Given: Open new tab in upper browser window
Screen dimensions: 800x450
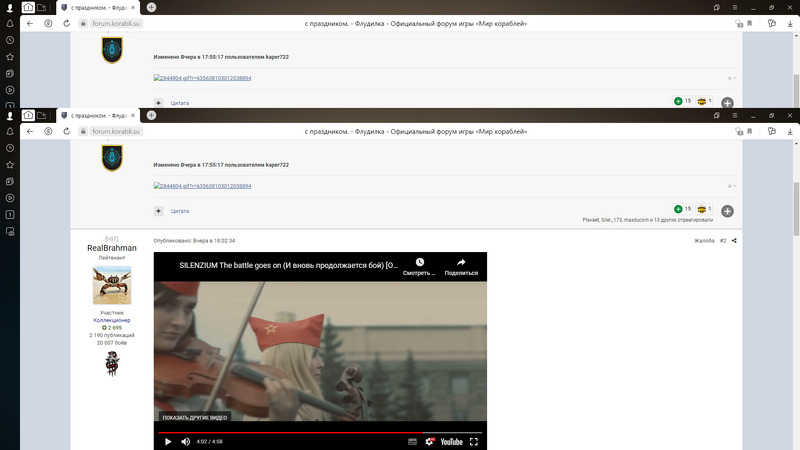Looking at the screenshot, I should (151, 7).
